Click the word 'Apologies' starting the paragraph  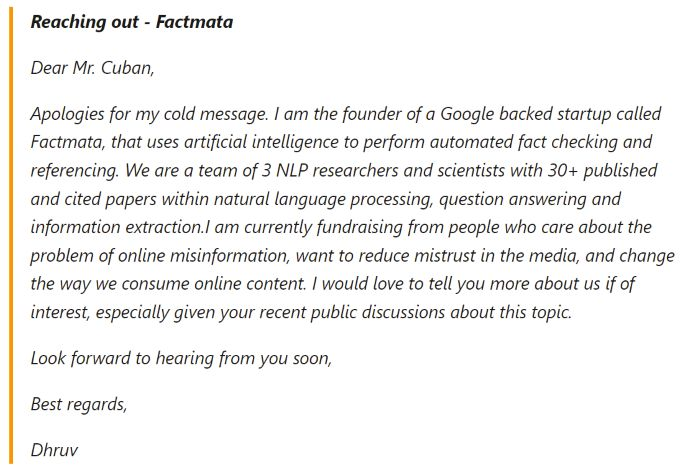pyautogui.click(x=68, y=114)
